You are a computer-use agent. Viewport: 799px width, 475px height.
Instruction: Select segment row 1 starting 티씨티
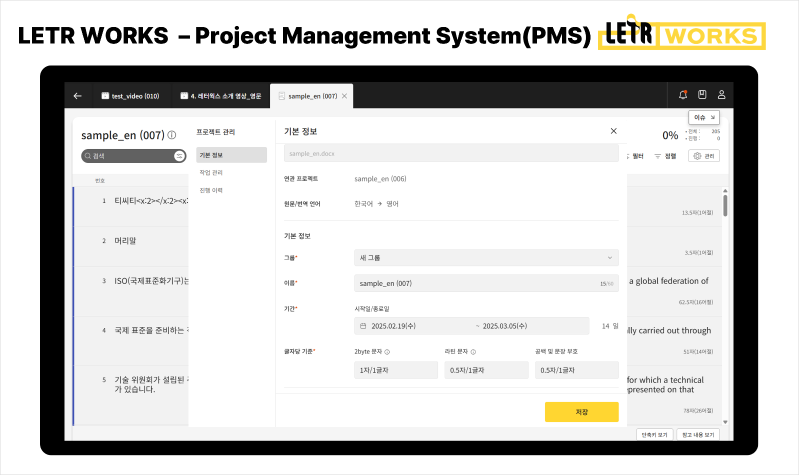coord(131,206)
